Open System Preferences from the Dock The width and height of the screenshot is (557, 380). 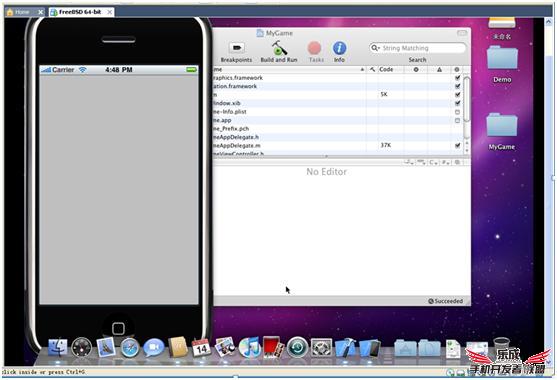pyautogui.click(x=321, y=347)
